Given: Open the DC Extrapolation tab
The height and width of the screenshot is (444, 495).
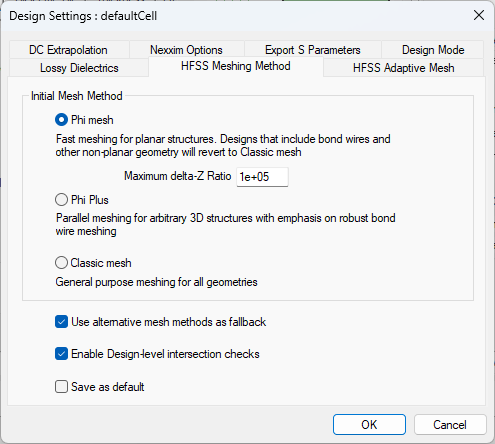Looking at the screenshot, I should (68, 50).
